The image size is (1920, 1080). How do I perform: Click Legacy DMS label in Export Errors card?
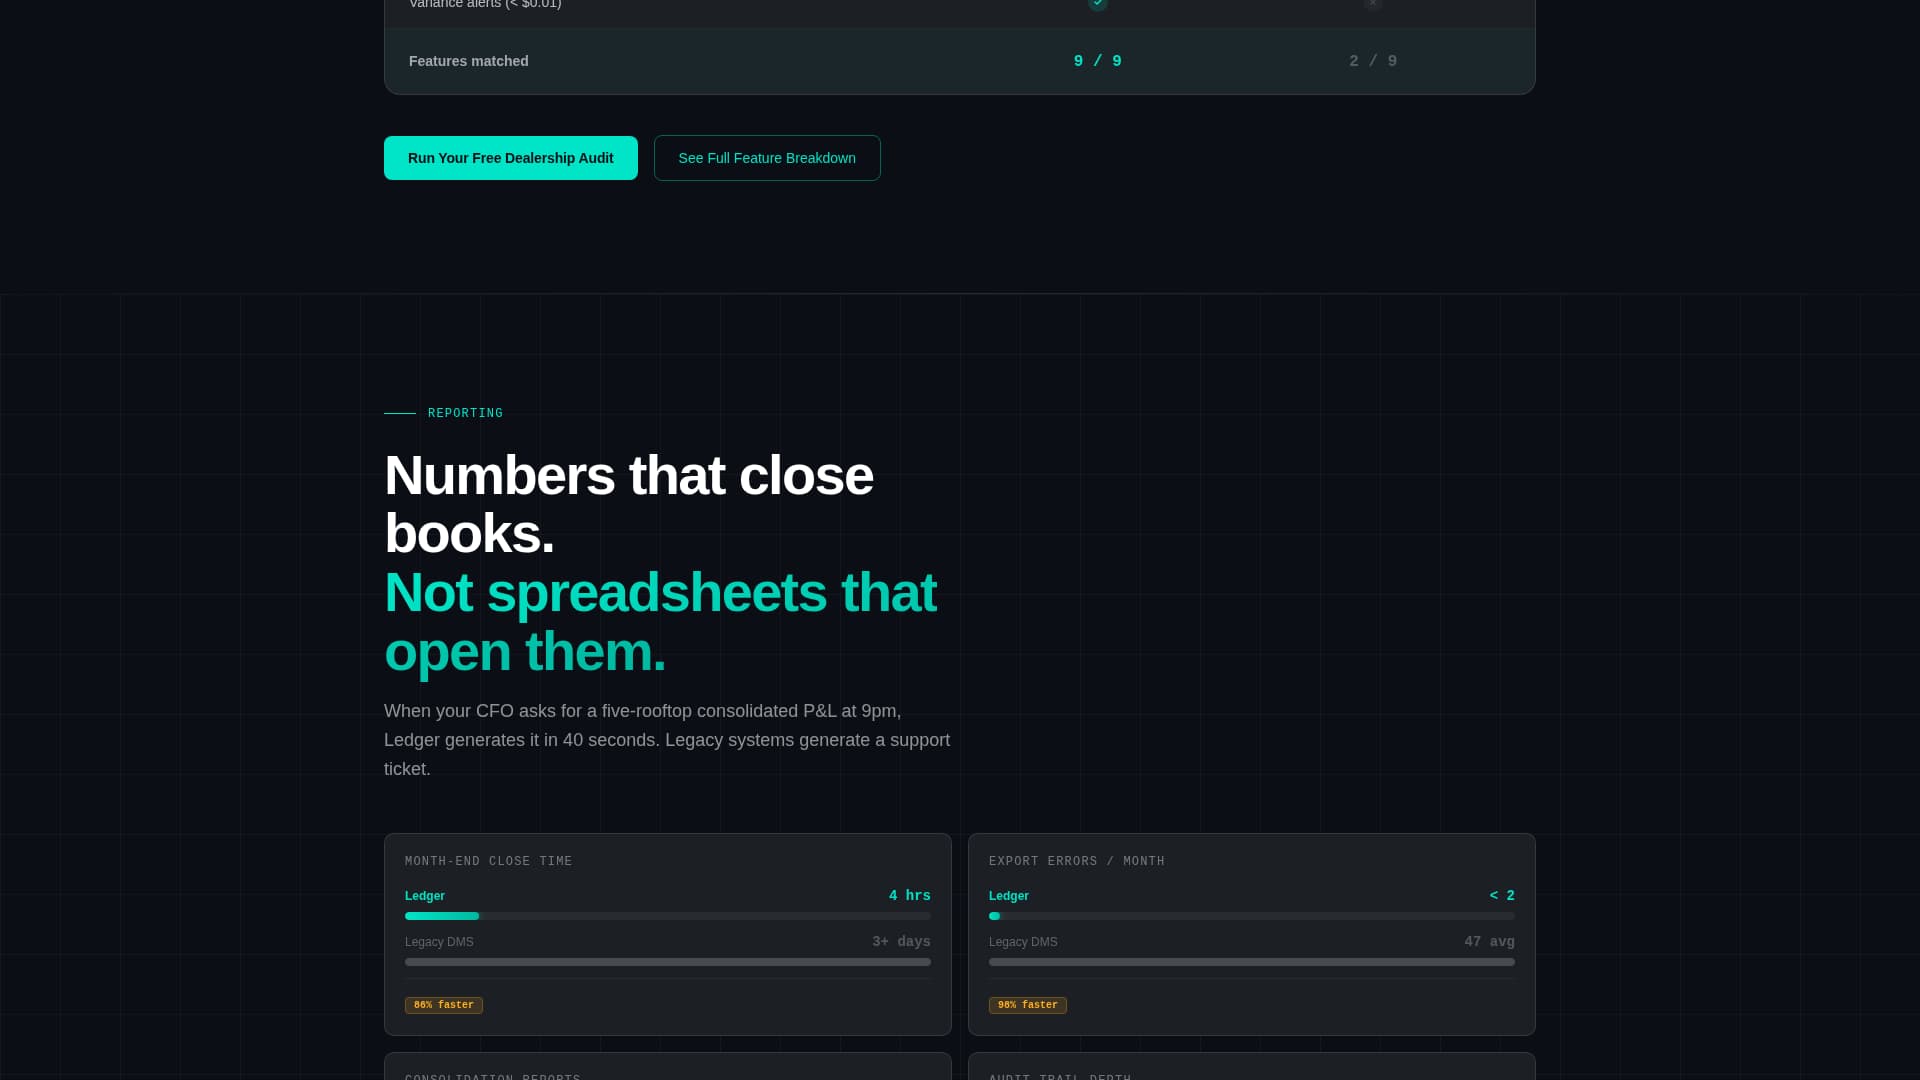pos(1023,942)
